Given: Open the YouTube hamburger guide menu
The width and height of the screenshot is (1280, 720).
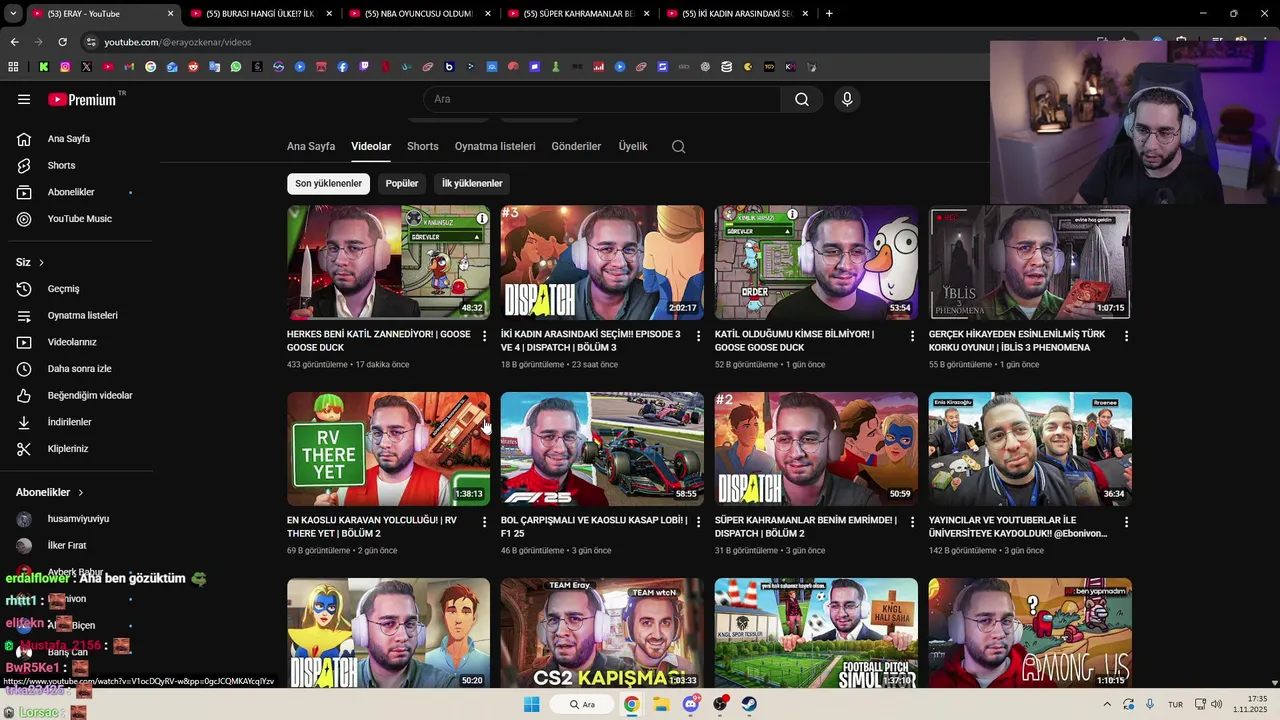Looking at the screenshot, I should click(24, 99).
